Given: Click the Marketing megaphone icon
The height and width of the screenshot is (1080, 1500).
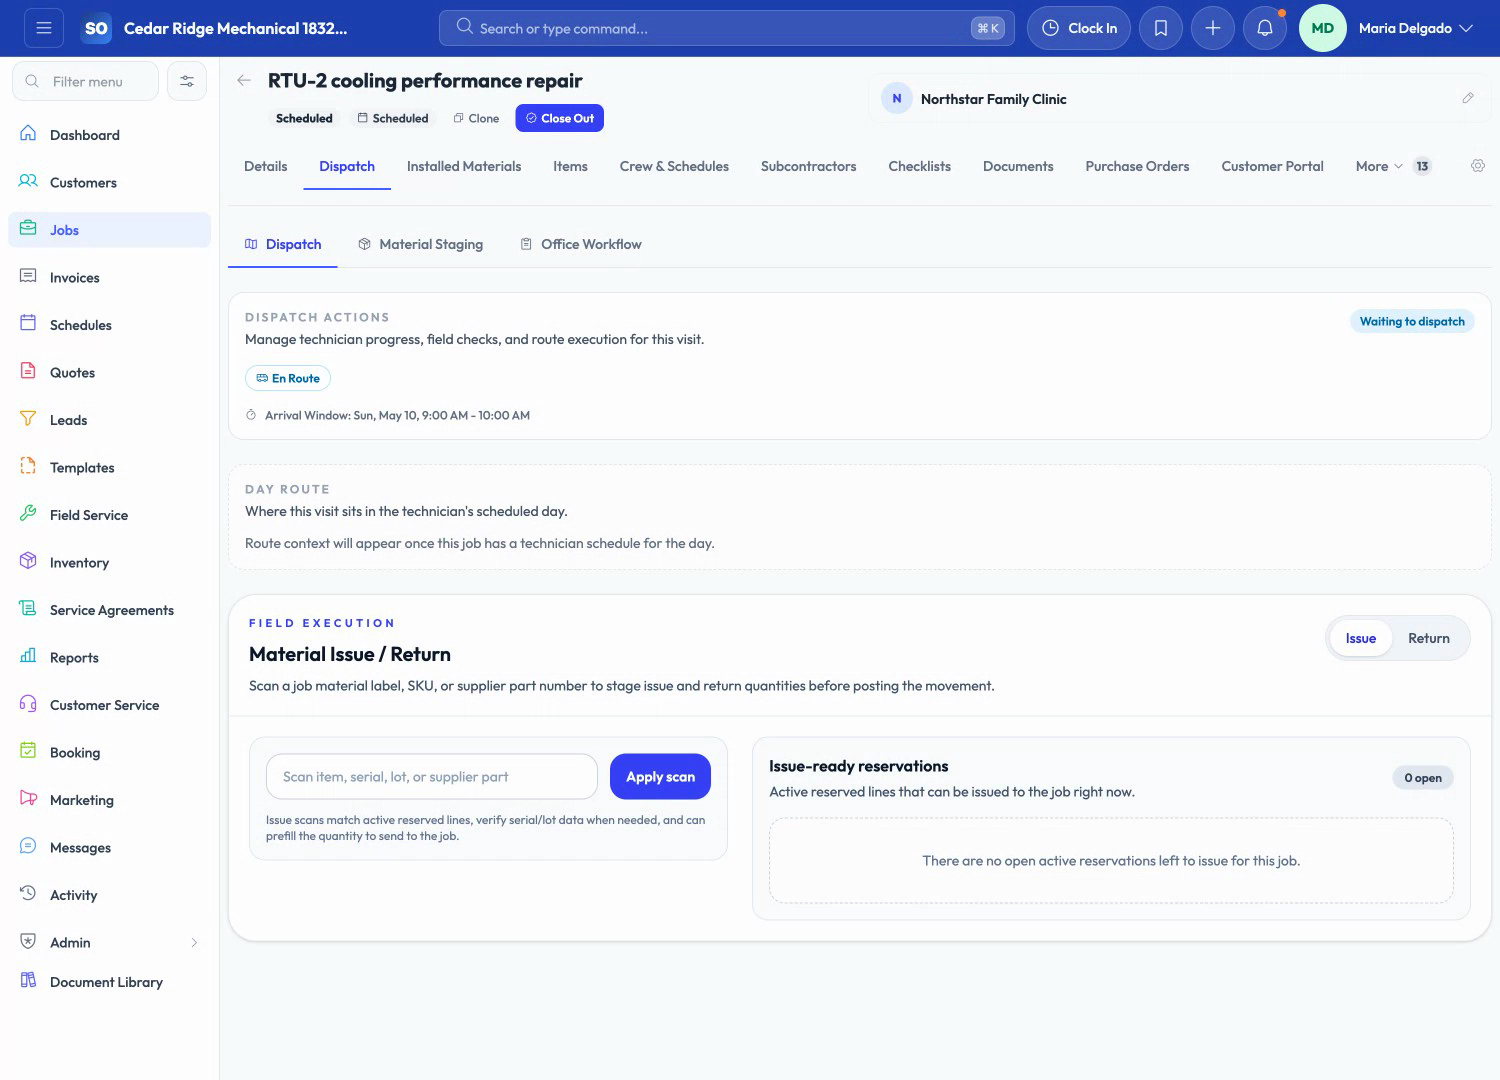Looking at the screenshot, I should click(x=28, y=799).
